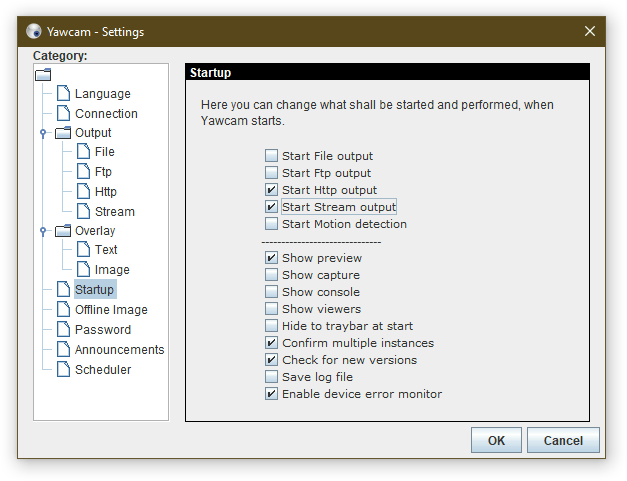627x481 pixels.
Task: Click the Announcements page icon
Action: (x=63, y=349)
